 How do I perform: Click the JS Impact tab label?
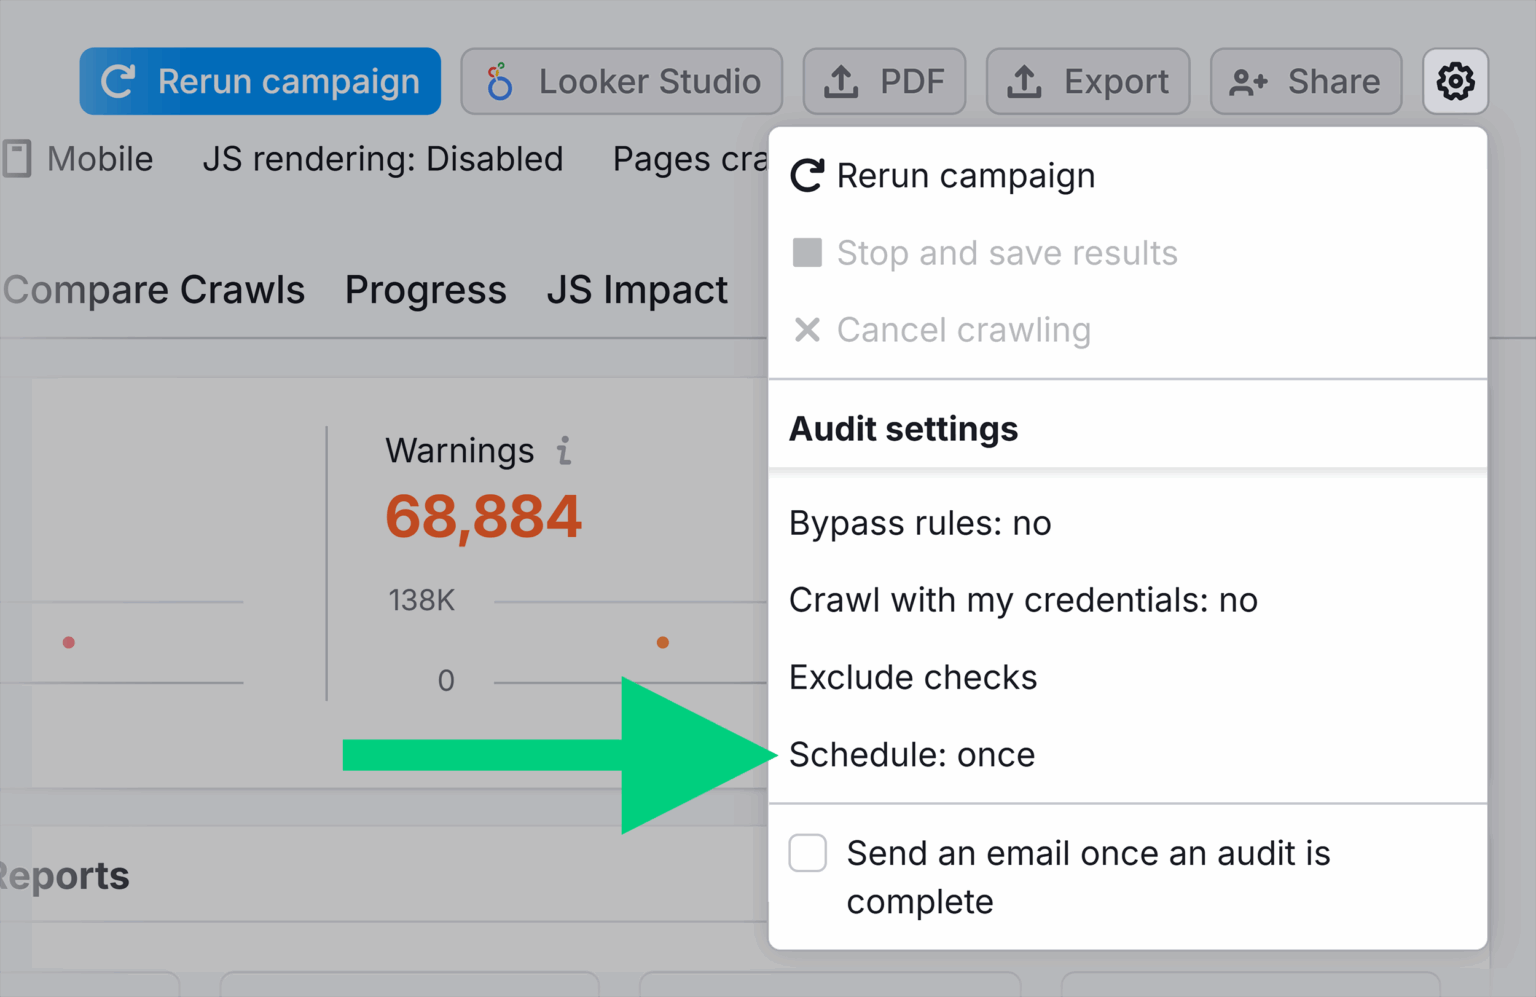coord(637,290)
